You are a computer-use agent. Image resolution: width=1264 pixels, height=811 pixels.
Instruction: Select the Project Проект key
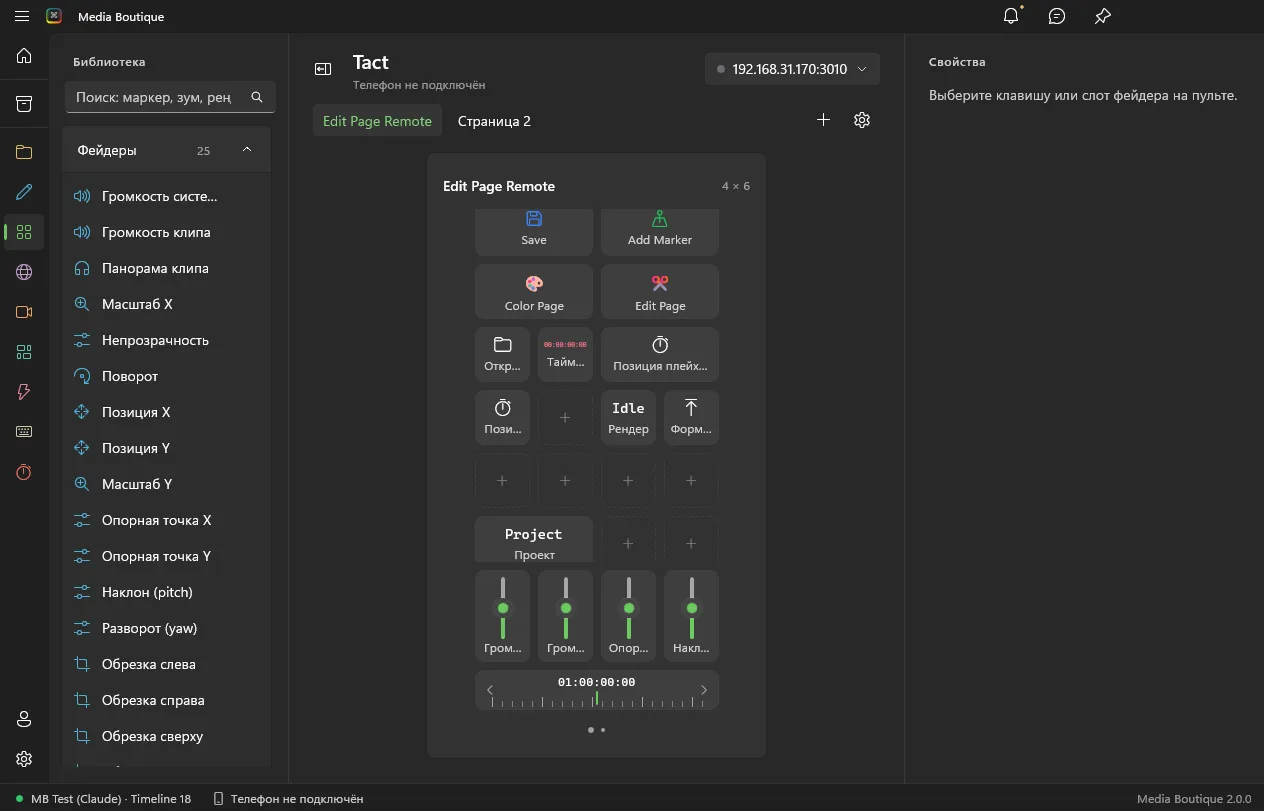(534, 540)
